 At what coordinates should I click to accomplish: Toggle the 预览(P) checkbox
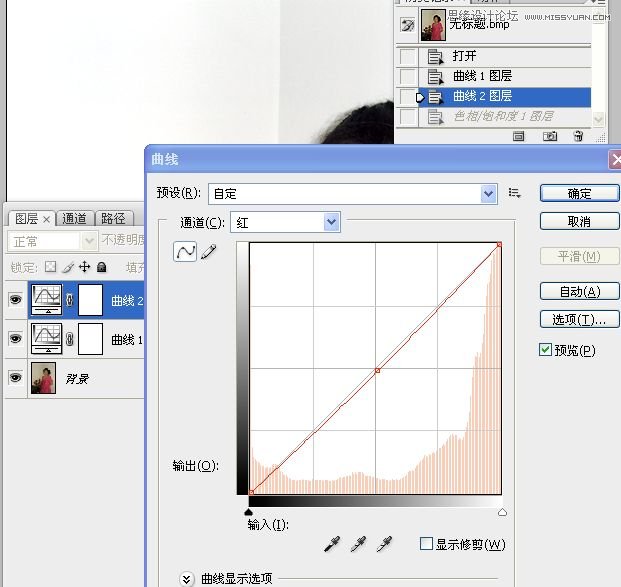click(545, 350)
